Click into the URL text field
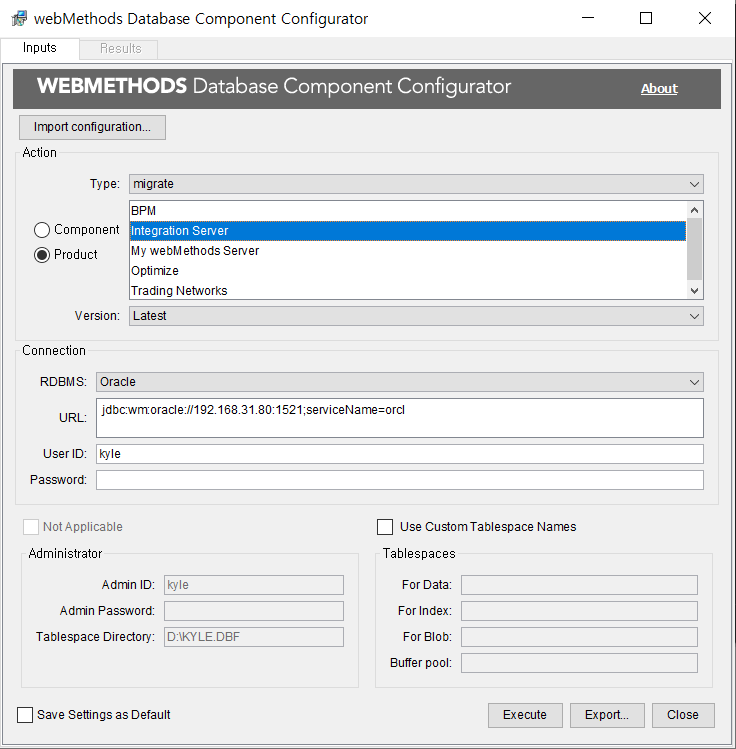Viewport: 736px width, 749px height. click(x=400, y=418)
